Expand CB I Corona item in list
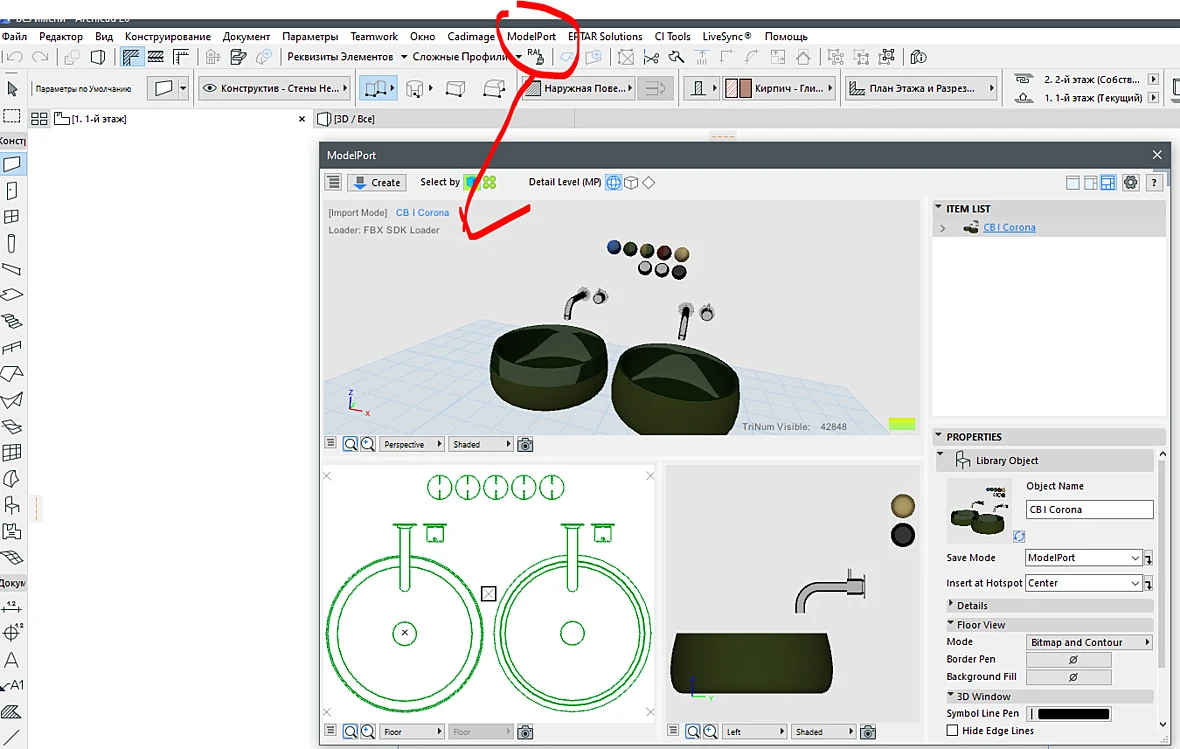The height and width of the screenshot is (749, 1180). [943, 228]
